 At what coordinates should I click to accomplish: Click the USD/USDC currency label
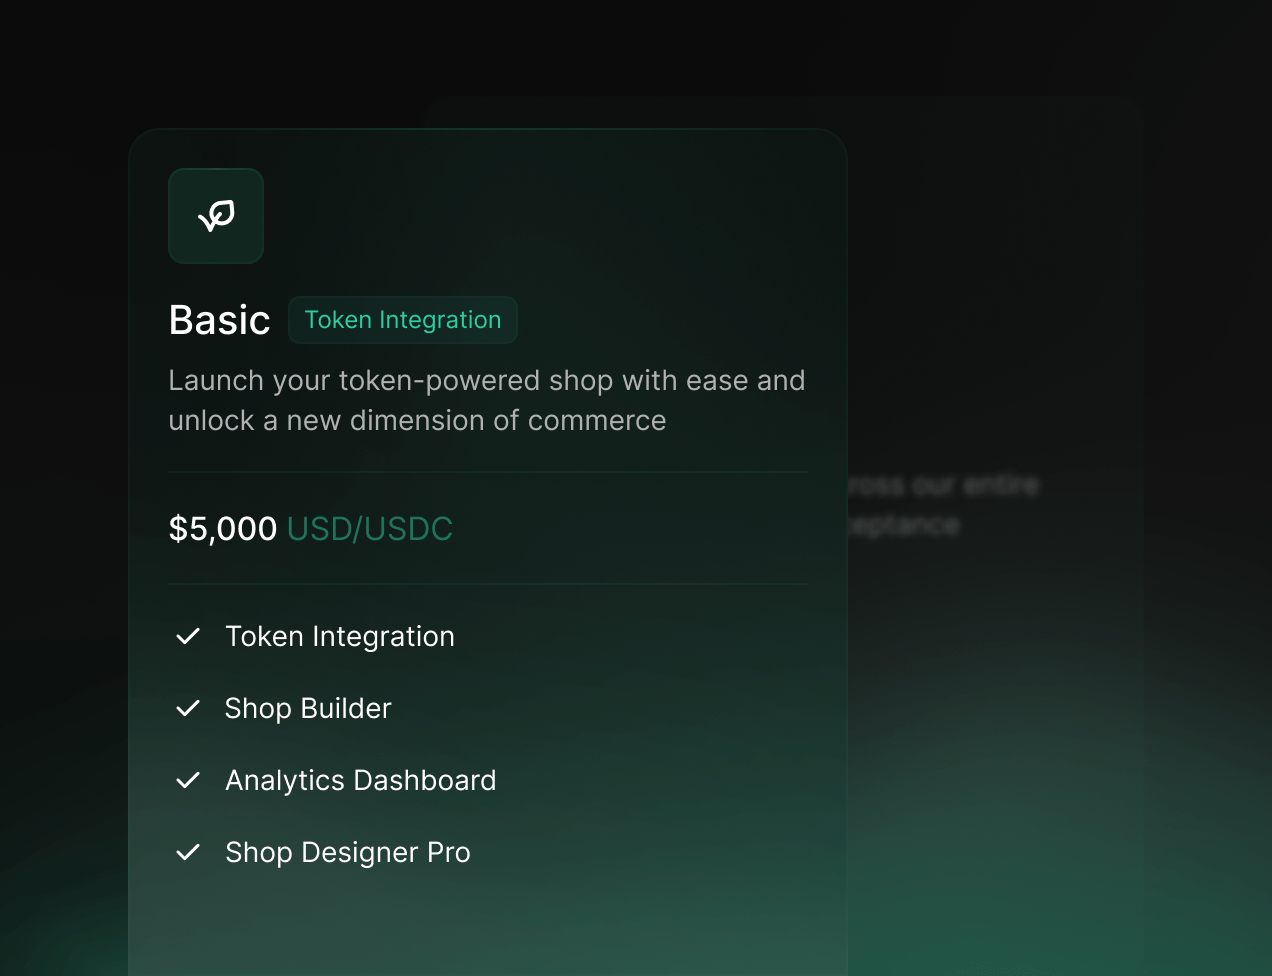(370, 528)
